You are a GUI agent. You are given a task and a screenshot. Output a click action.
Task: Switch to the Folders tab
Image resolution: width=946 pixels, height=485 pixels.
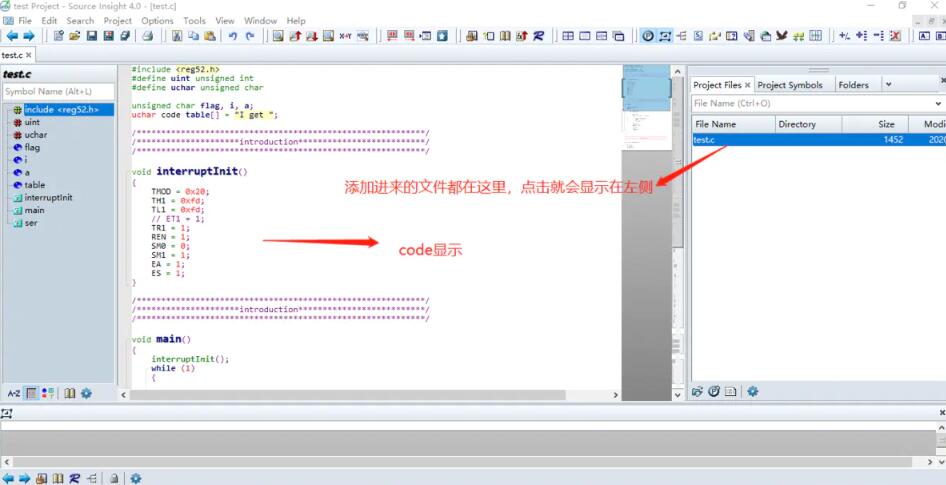click(854, 85)
